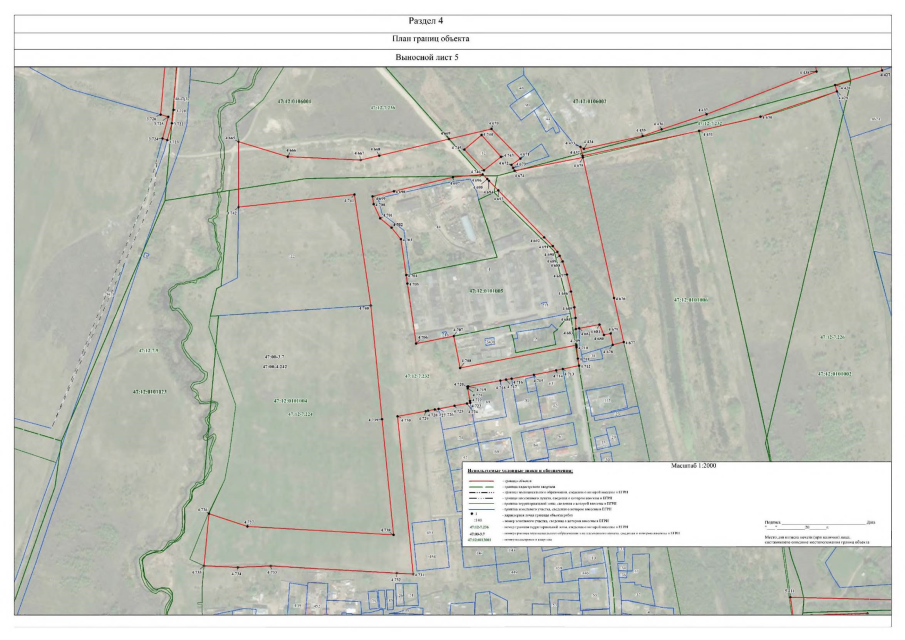Click the seal imprint placeholder text
This screenshot has width=905, height=640.
[x=817, y=540]
